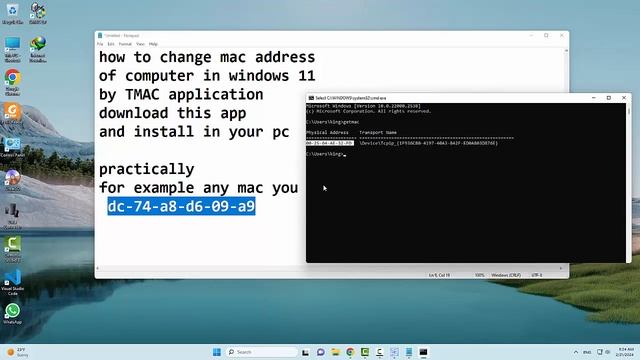Open the Help menu in Notepad
This screenshot has width=640, height=360.
(153, 44)
